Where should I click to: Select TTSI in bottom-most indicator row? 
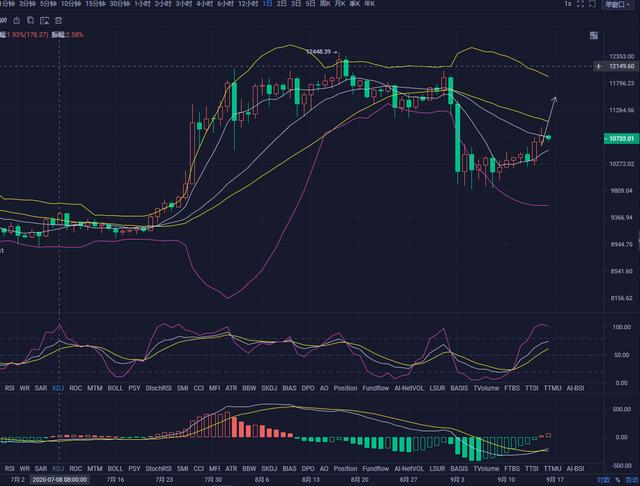[x=531, y=468]
